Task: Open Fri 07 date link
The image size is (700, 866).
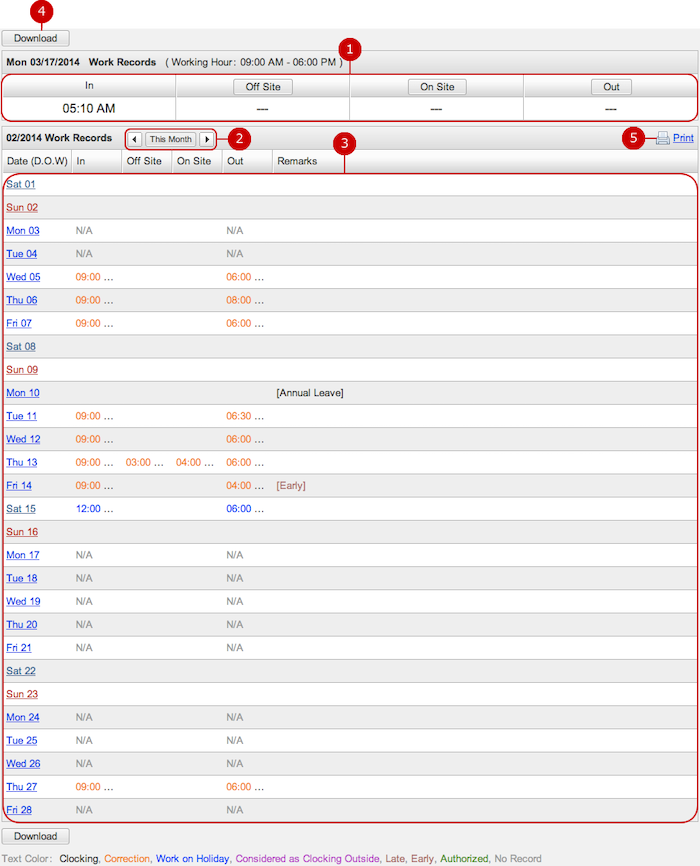Action: click(19, 324)
